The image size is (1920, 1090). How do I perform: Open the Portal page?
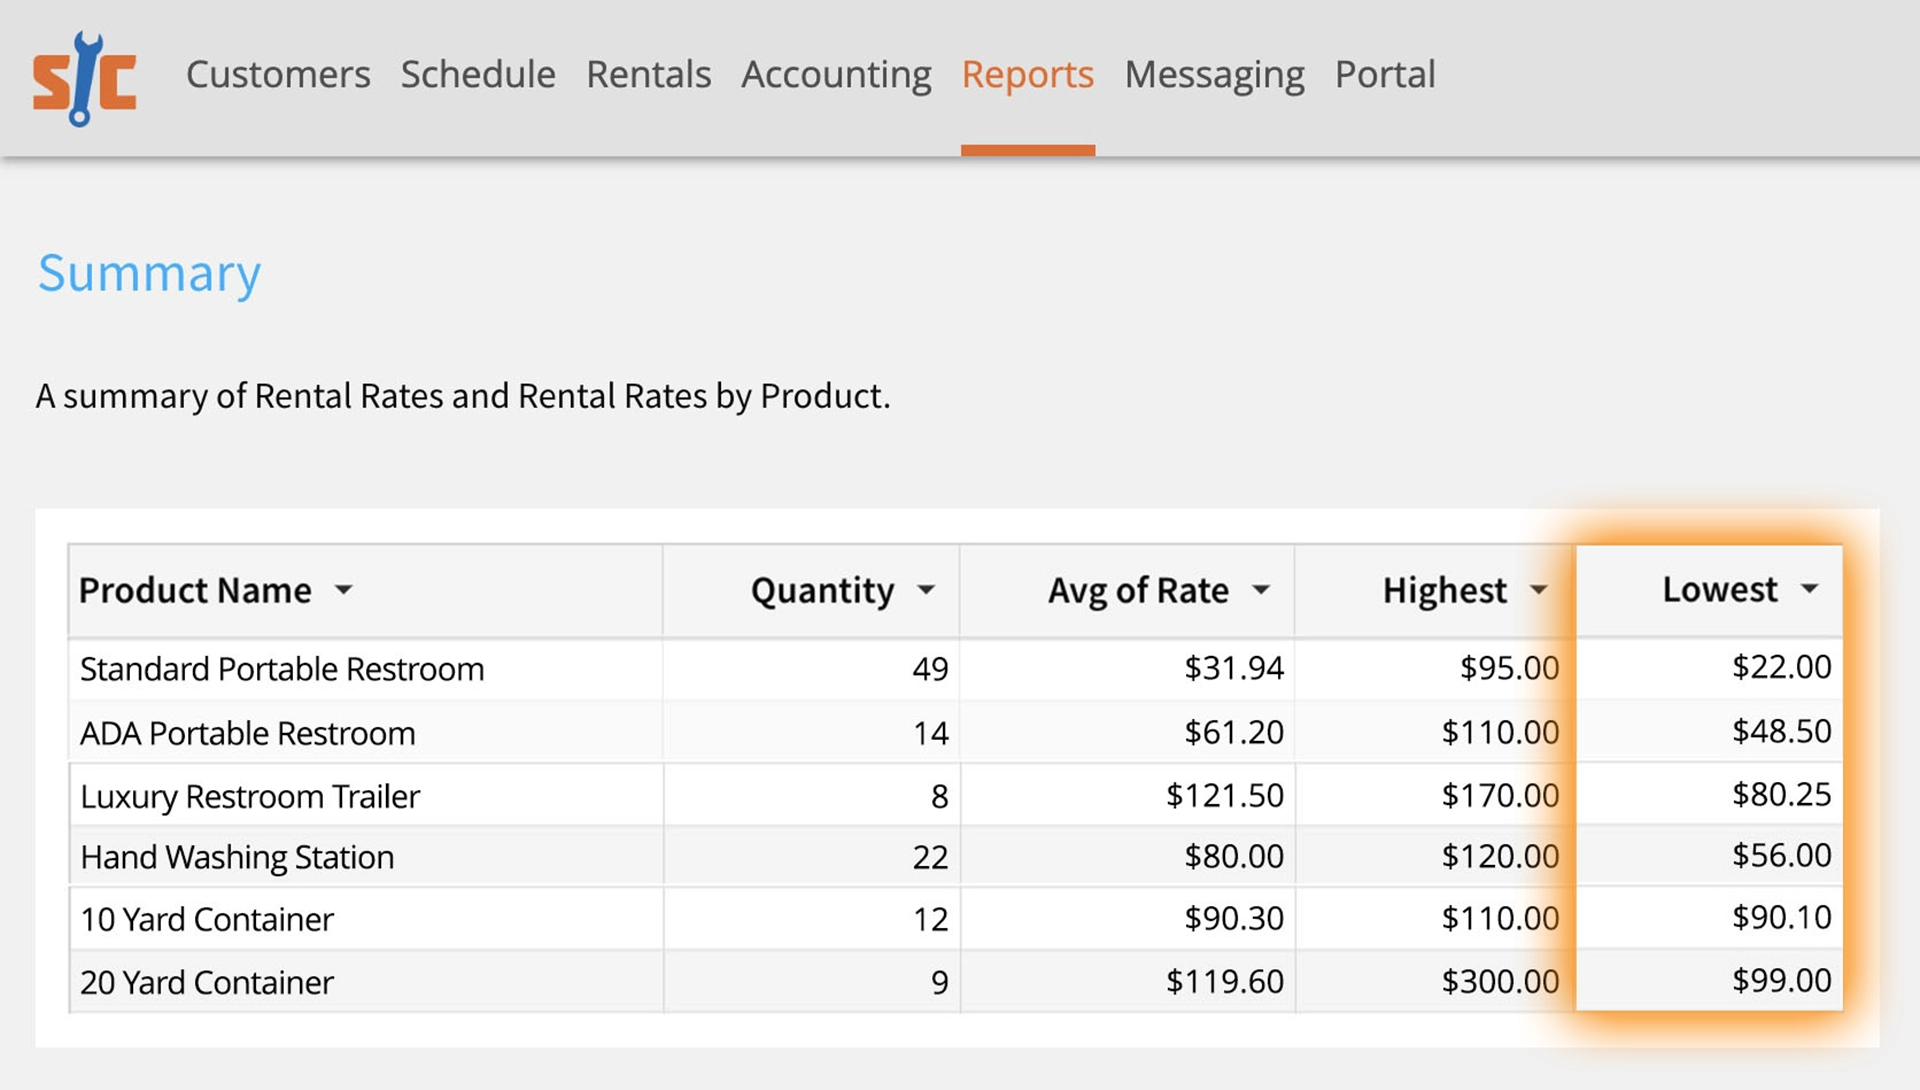1385,75
